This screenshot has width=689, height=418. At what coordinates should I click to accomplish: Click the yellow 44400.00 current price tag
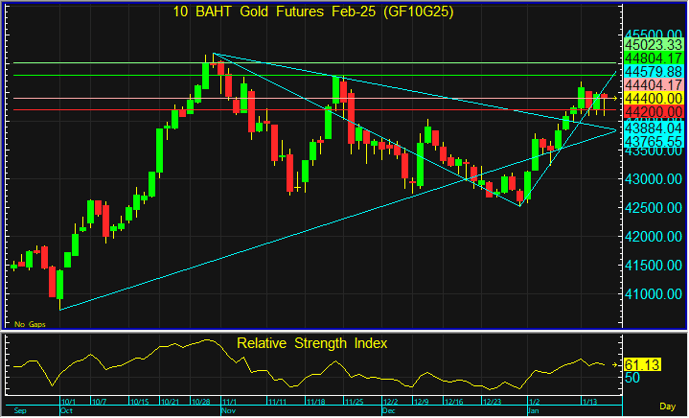click(x=652, y=99)
